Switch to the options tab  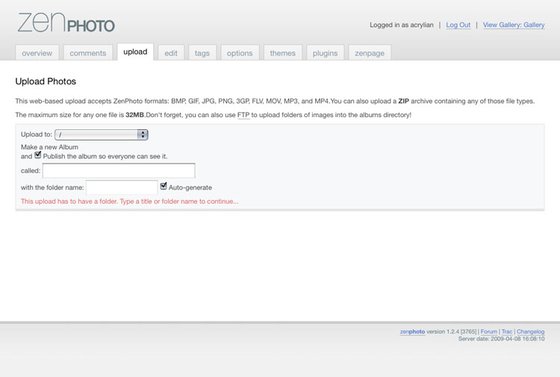click(x=240, y=53)
